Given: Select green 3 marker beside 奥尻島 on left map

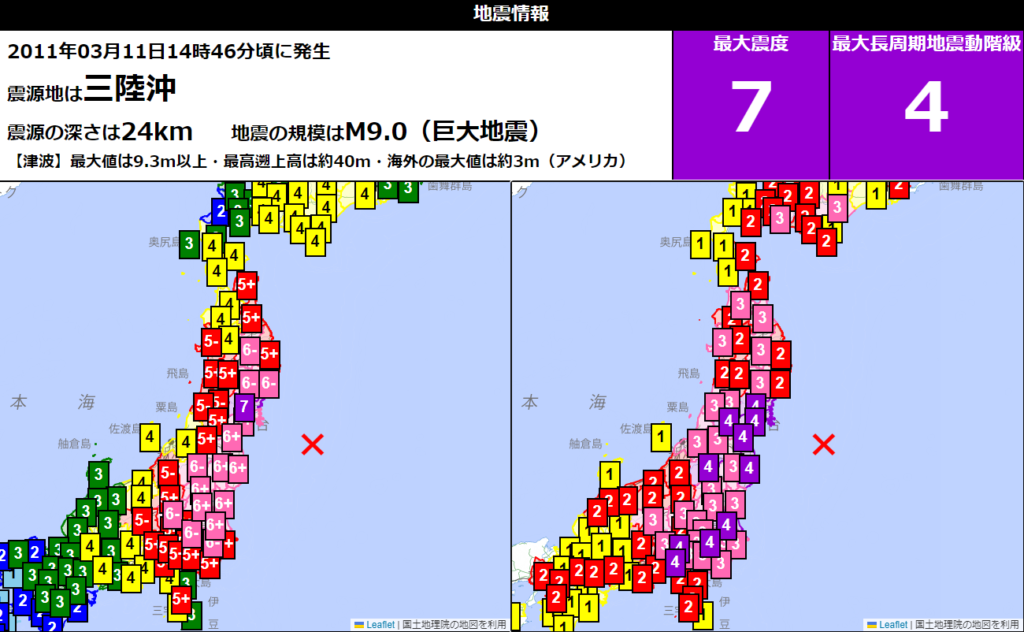Looking at the screenshot, I should tap(189, 241).
